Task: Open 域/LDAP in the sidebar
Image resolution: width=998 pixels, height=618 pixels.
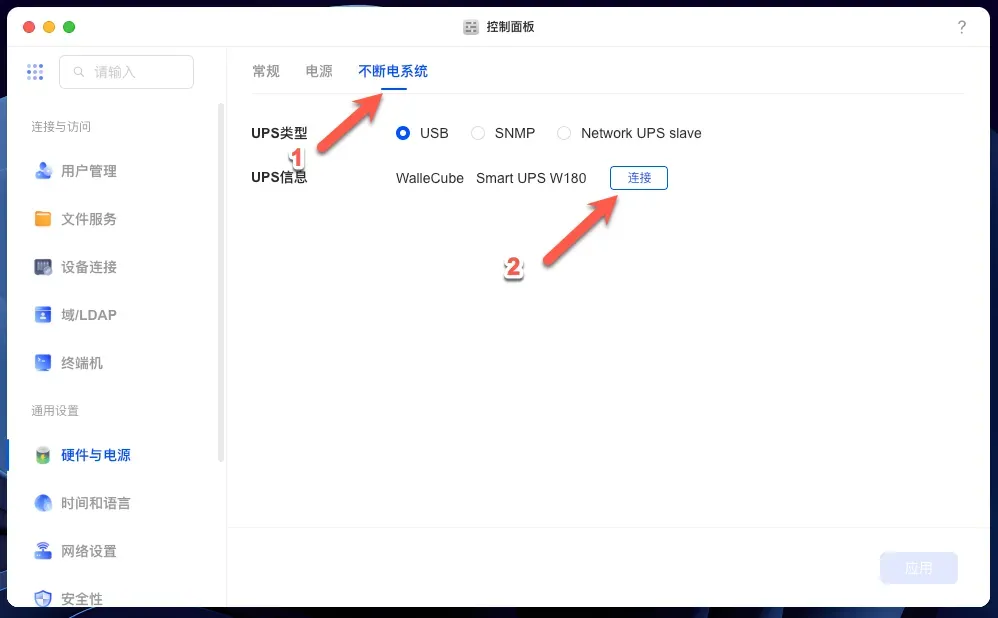Action: pos(89,315)
